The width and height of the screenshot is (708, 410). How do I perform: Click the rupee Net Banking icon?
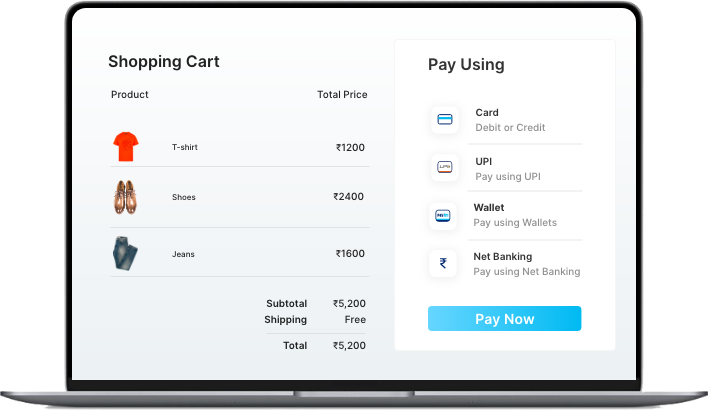443,263
